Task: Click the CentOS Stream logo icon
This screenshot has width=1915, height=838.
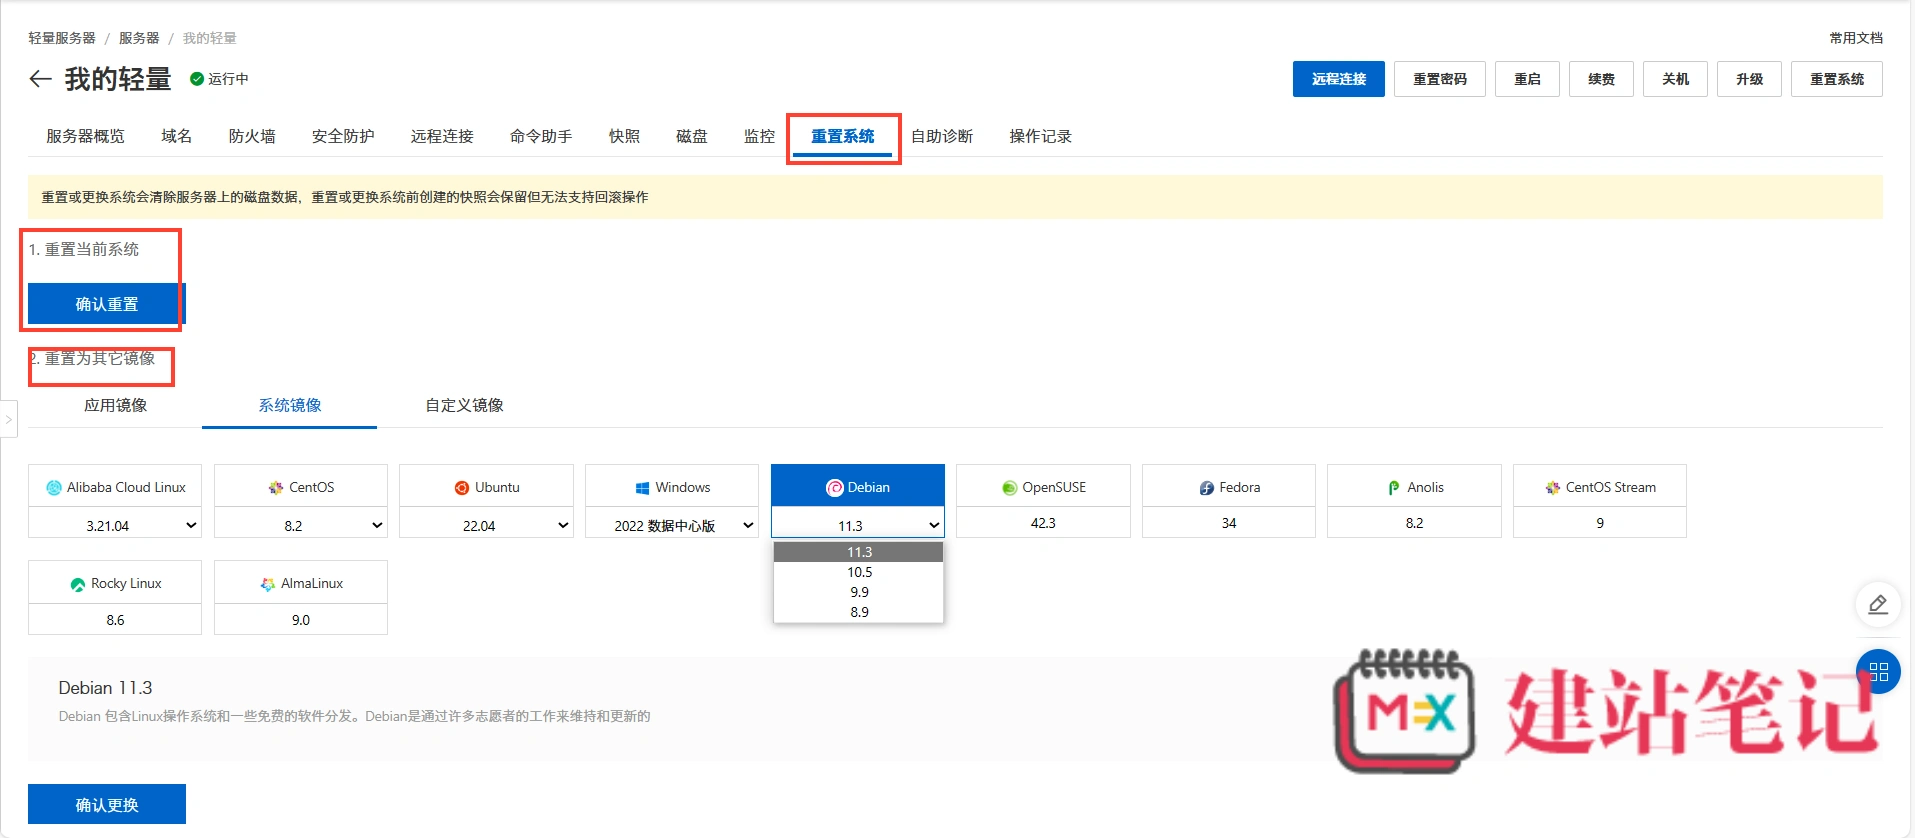Action: coord(1553,487)
